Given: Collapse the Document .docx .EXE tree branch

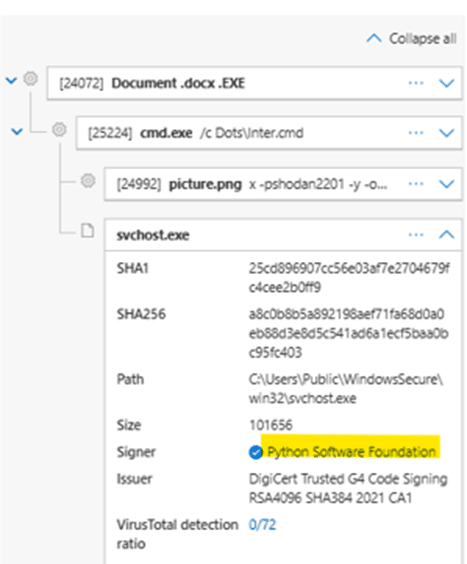Looking at the screenshot, I should click(11, 80).
